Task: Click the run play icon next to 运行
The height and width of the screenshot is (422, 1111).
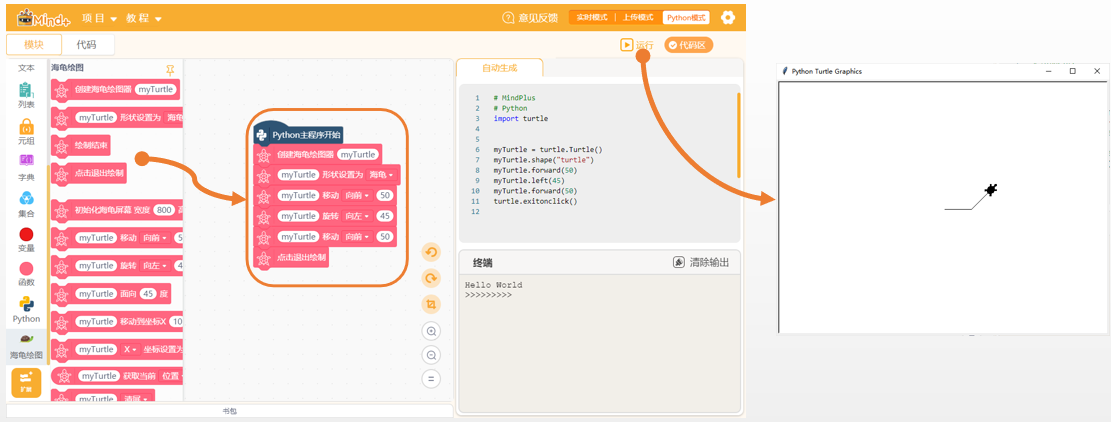Action: pos(626,45)
